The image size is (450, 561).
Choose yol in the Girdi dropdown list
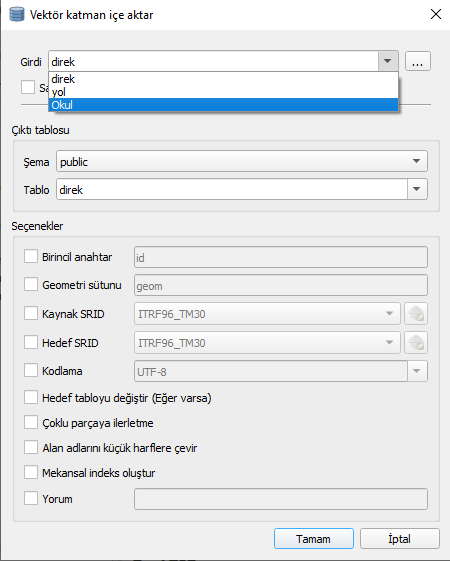coord(223,92)
